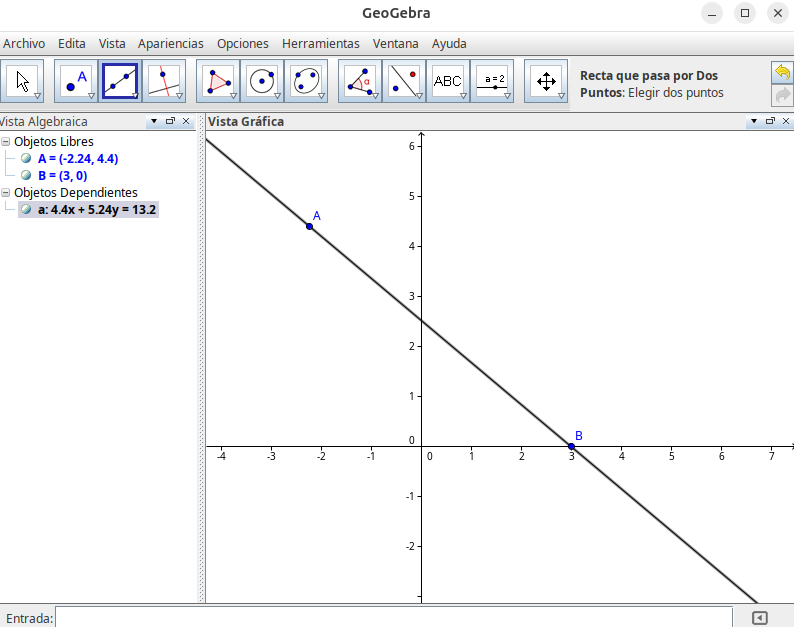Select the Ellipse conic tool

click(x=306, y=81)
